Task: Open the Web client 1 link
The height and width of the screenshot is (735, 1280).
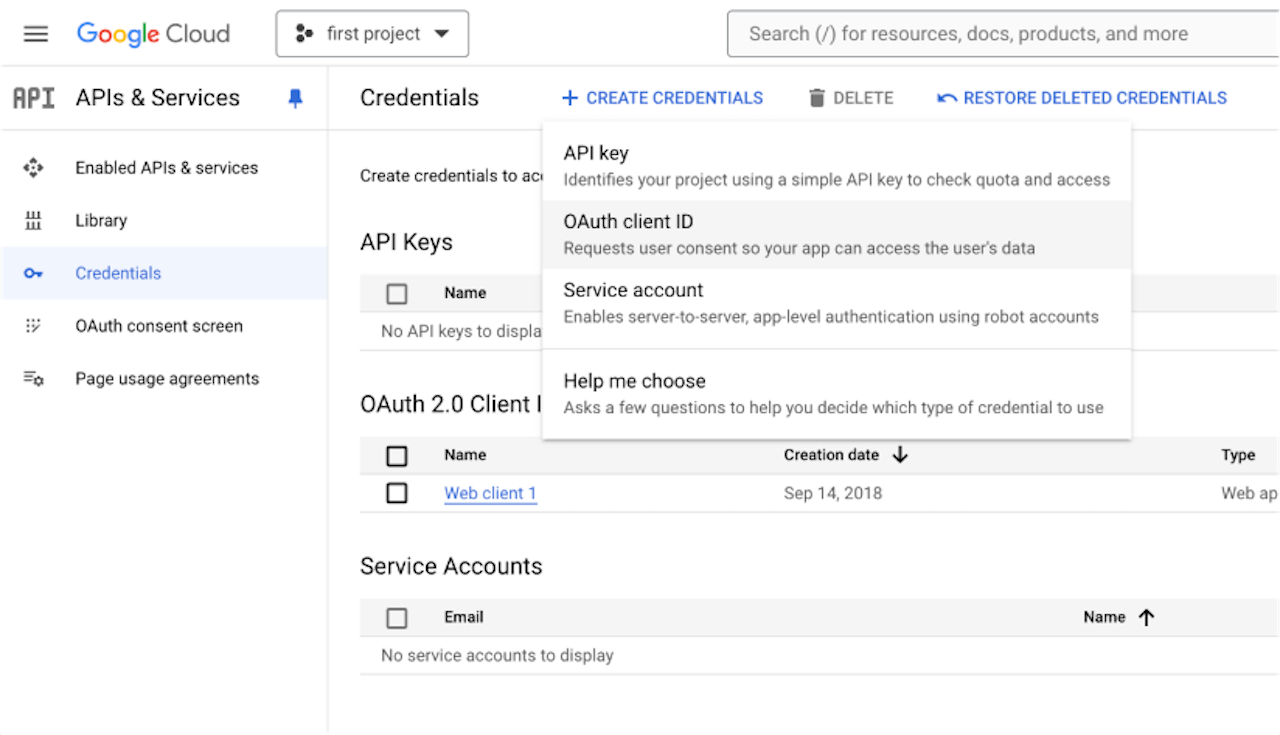Action: pyautogui.click(x=490, y=493)
